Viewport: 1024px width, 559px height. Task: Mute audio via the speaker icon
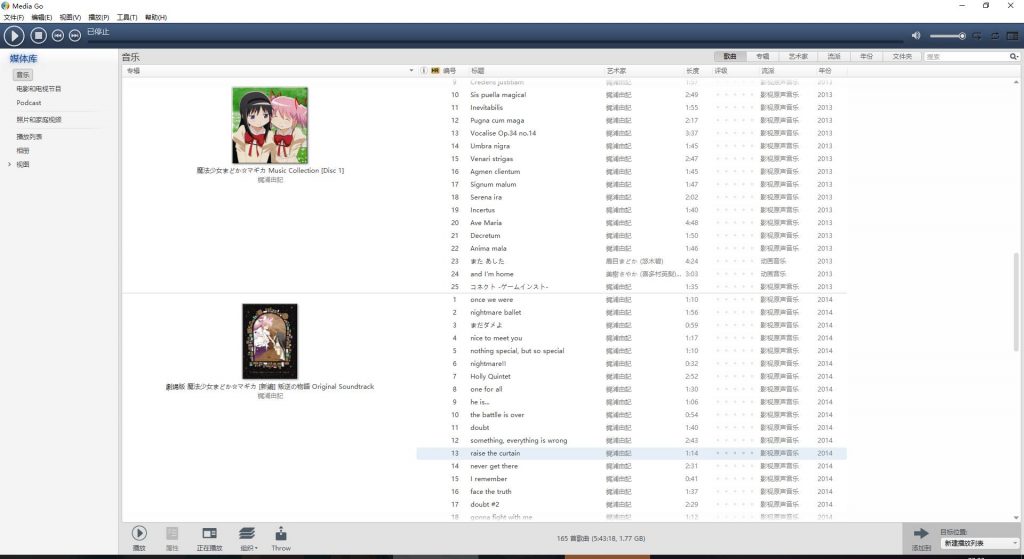pos(916,36)
